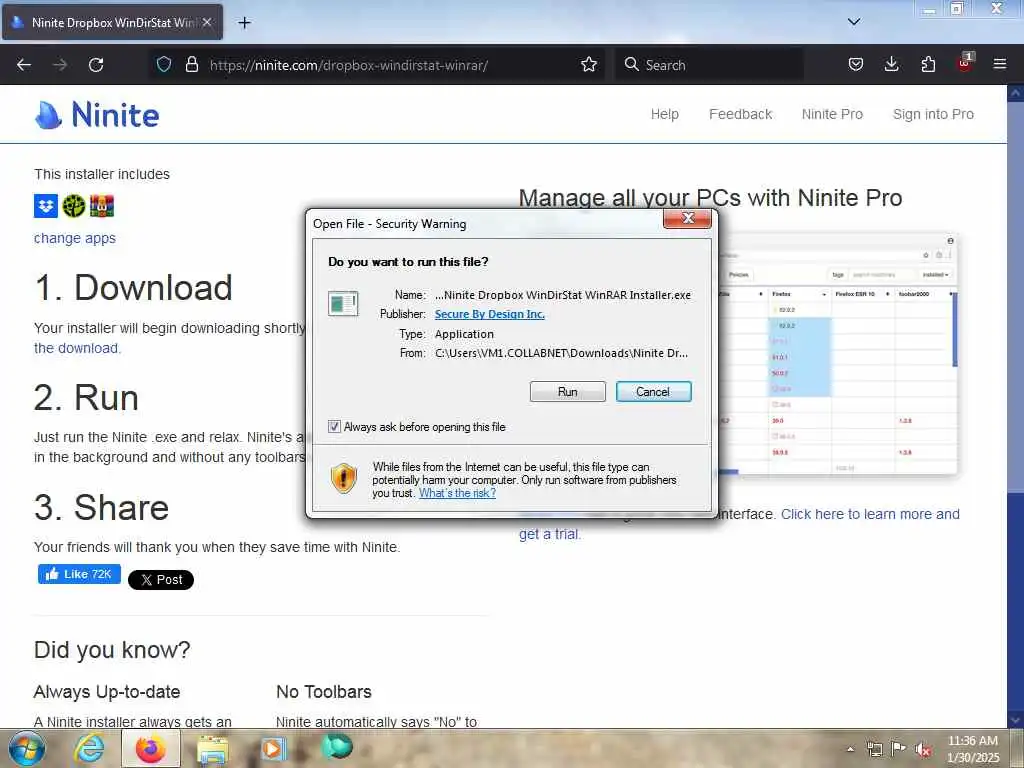Open the Firefox downloads panel
Image resolution: width=1024 pixels, height=768 pixels.
pyautogui.click(x=891, y=64)
